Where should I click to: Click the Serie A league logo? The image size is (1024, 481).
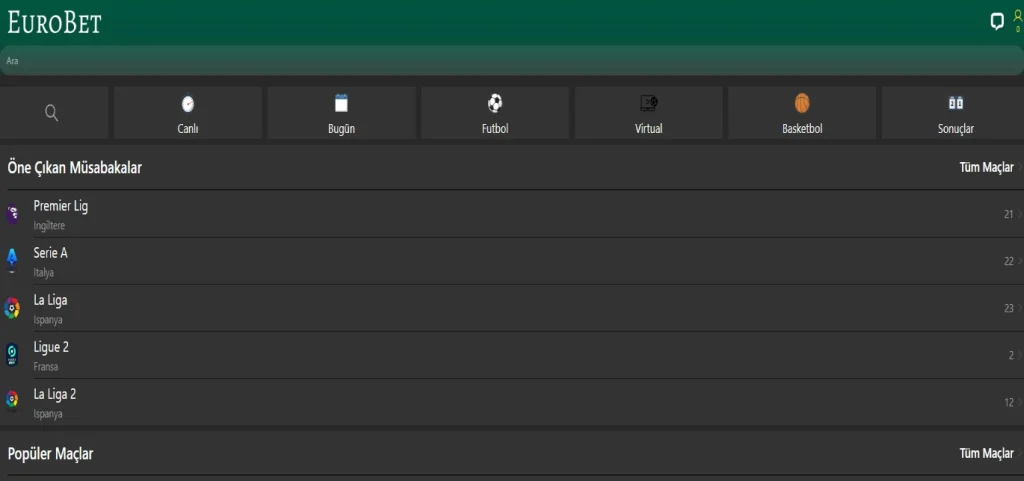pos(12,261)
